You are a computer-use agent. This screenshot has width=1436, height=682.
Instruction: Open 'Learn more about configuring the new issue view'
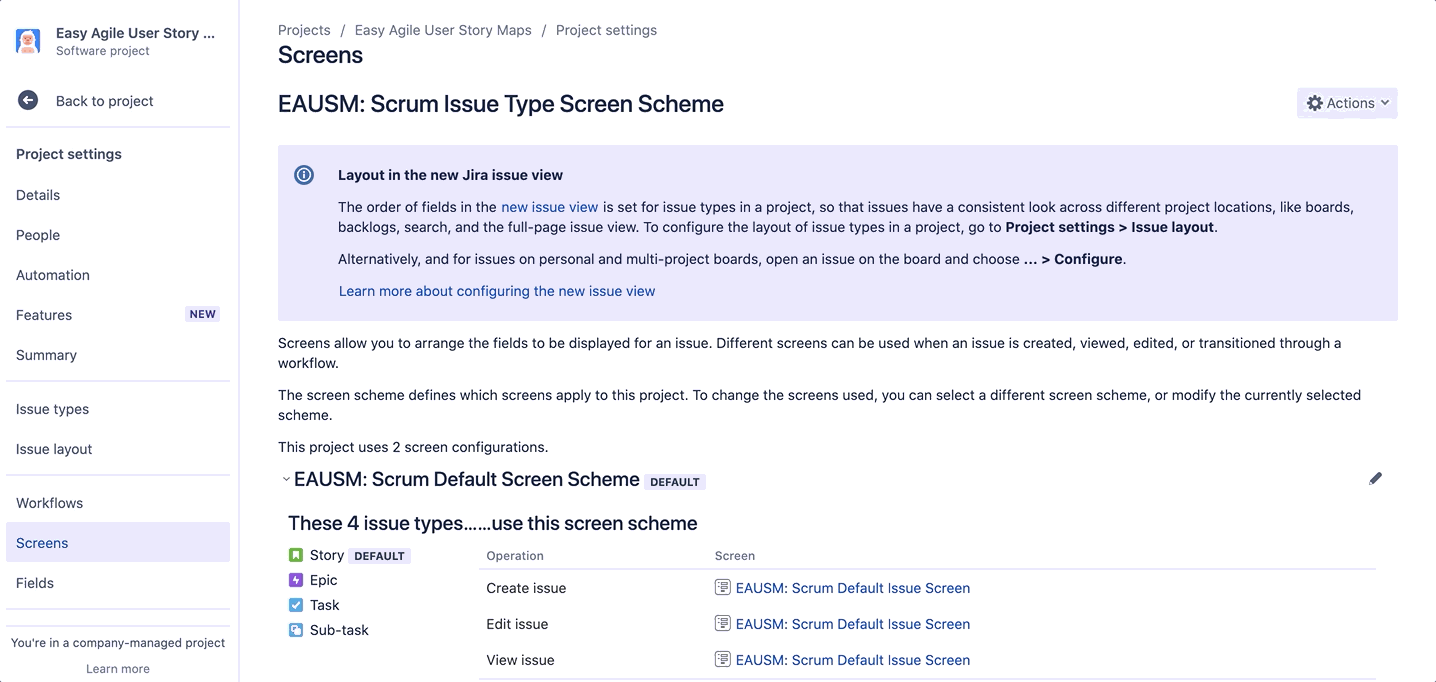pyautogui.click(x=497, y=291)
